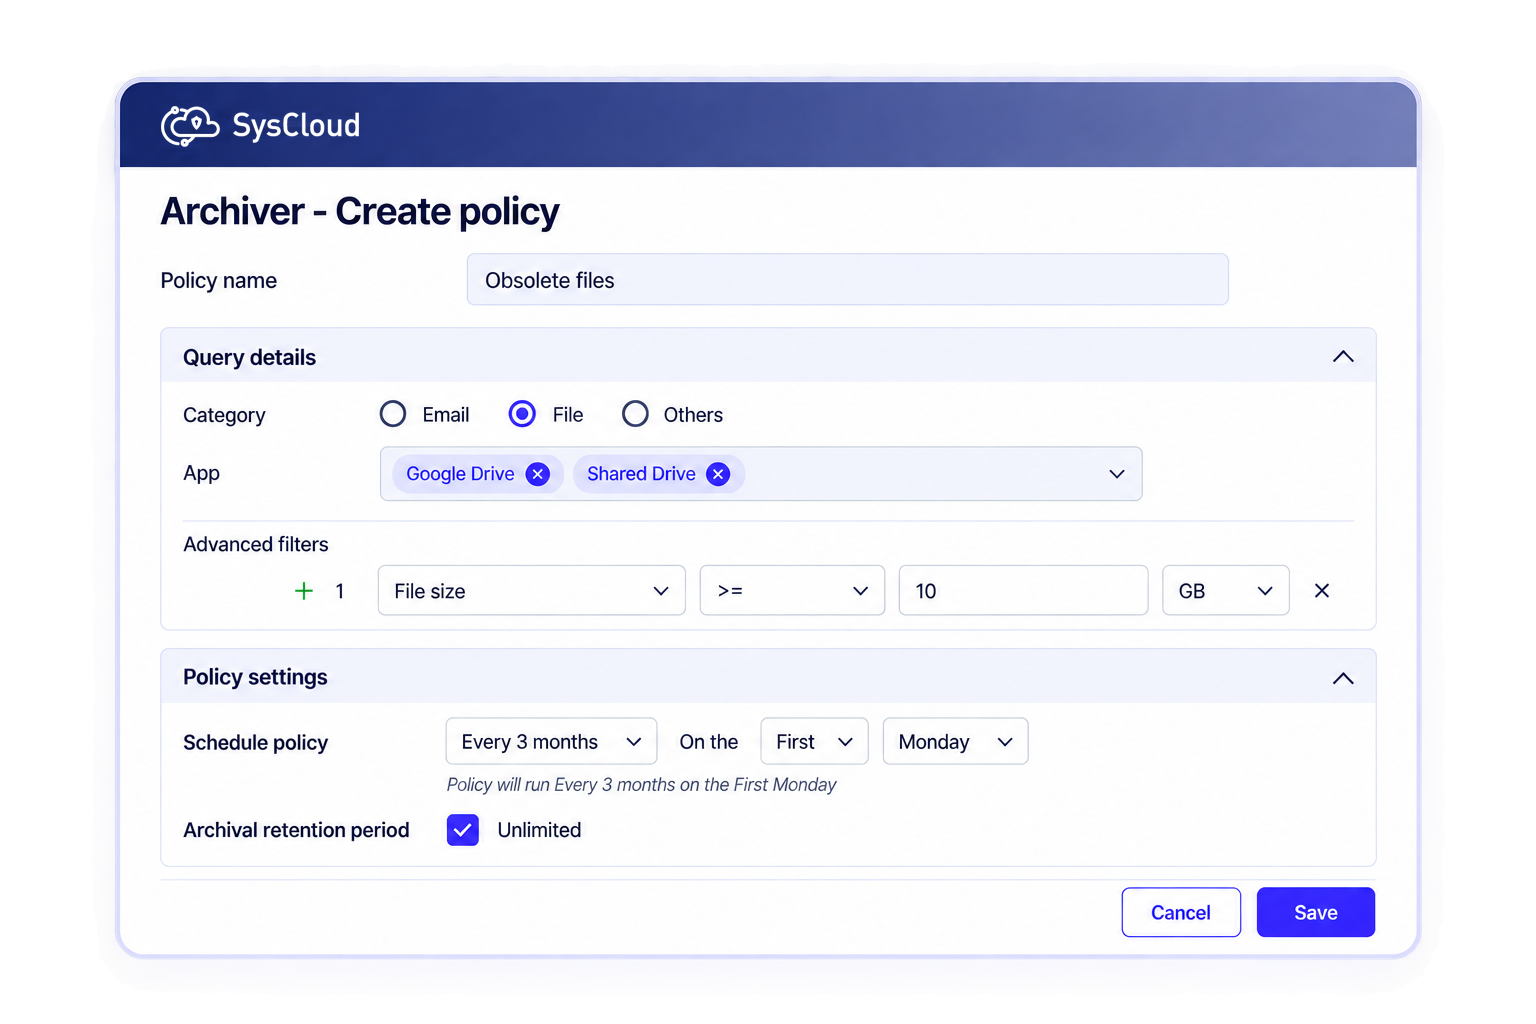The width and height of the screenshot is (1536, 1024).
Task: Click the Archiver - Create policy heading
Action: point(360,212)
